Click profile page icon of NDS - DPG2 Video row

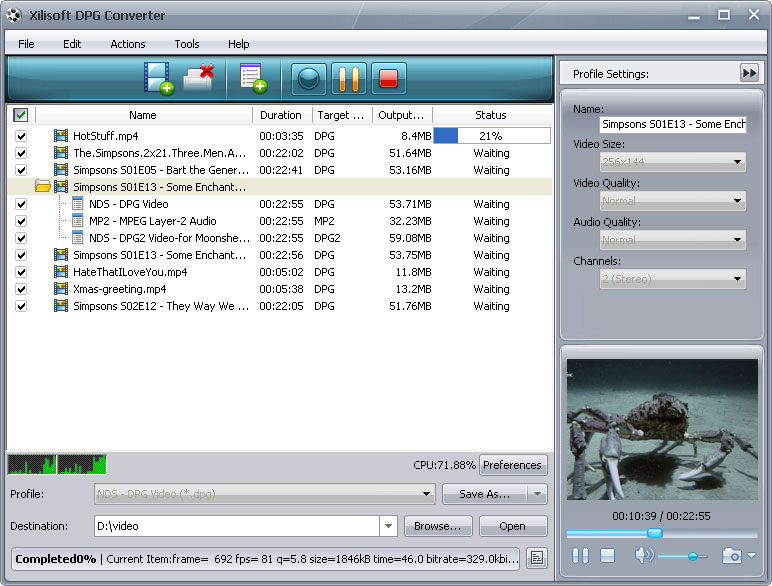coord(77,238)
